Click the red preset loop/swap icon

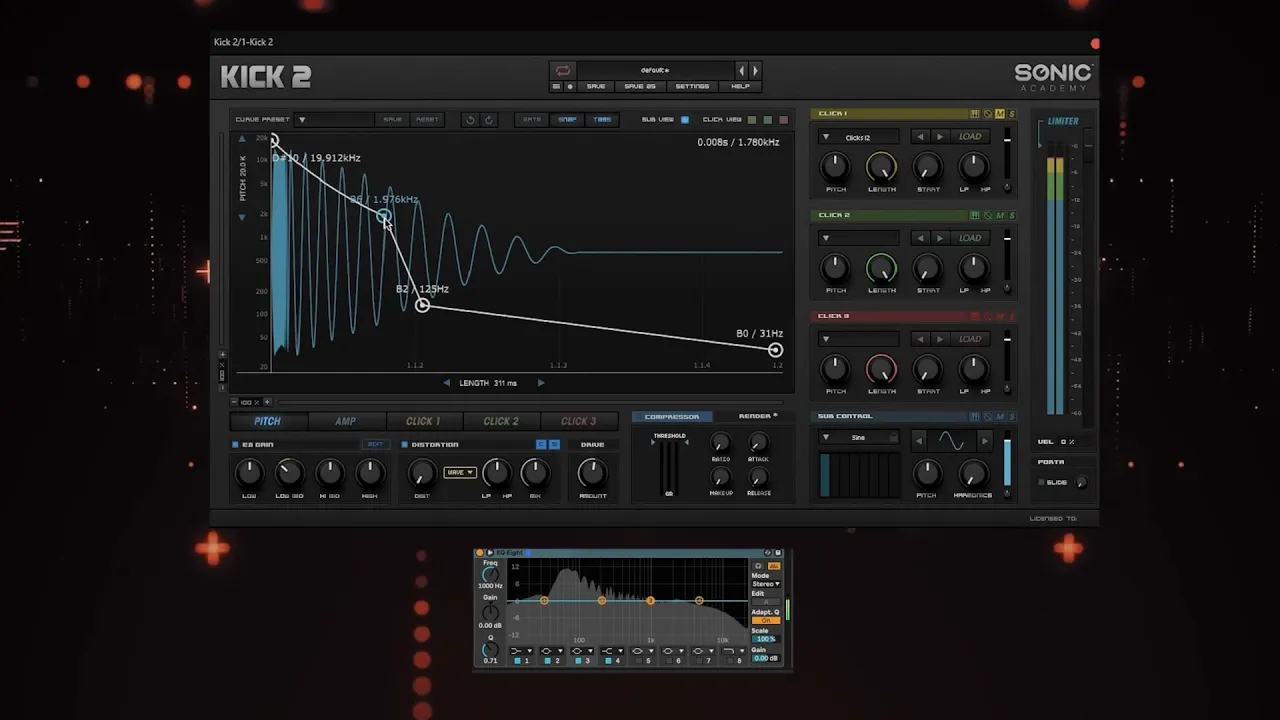click(563, 70)
